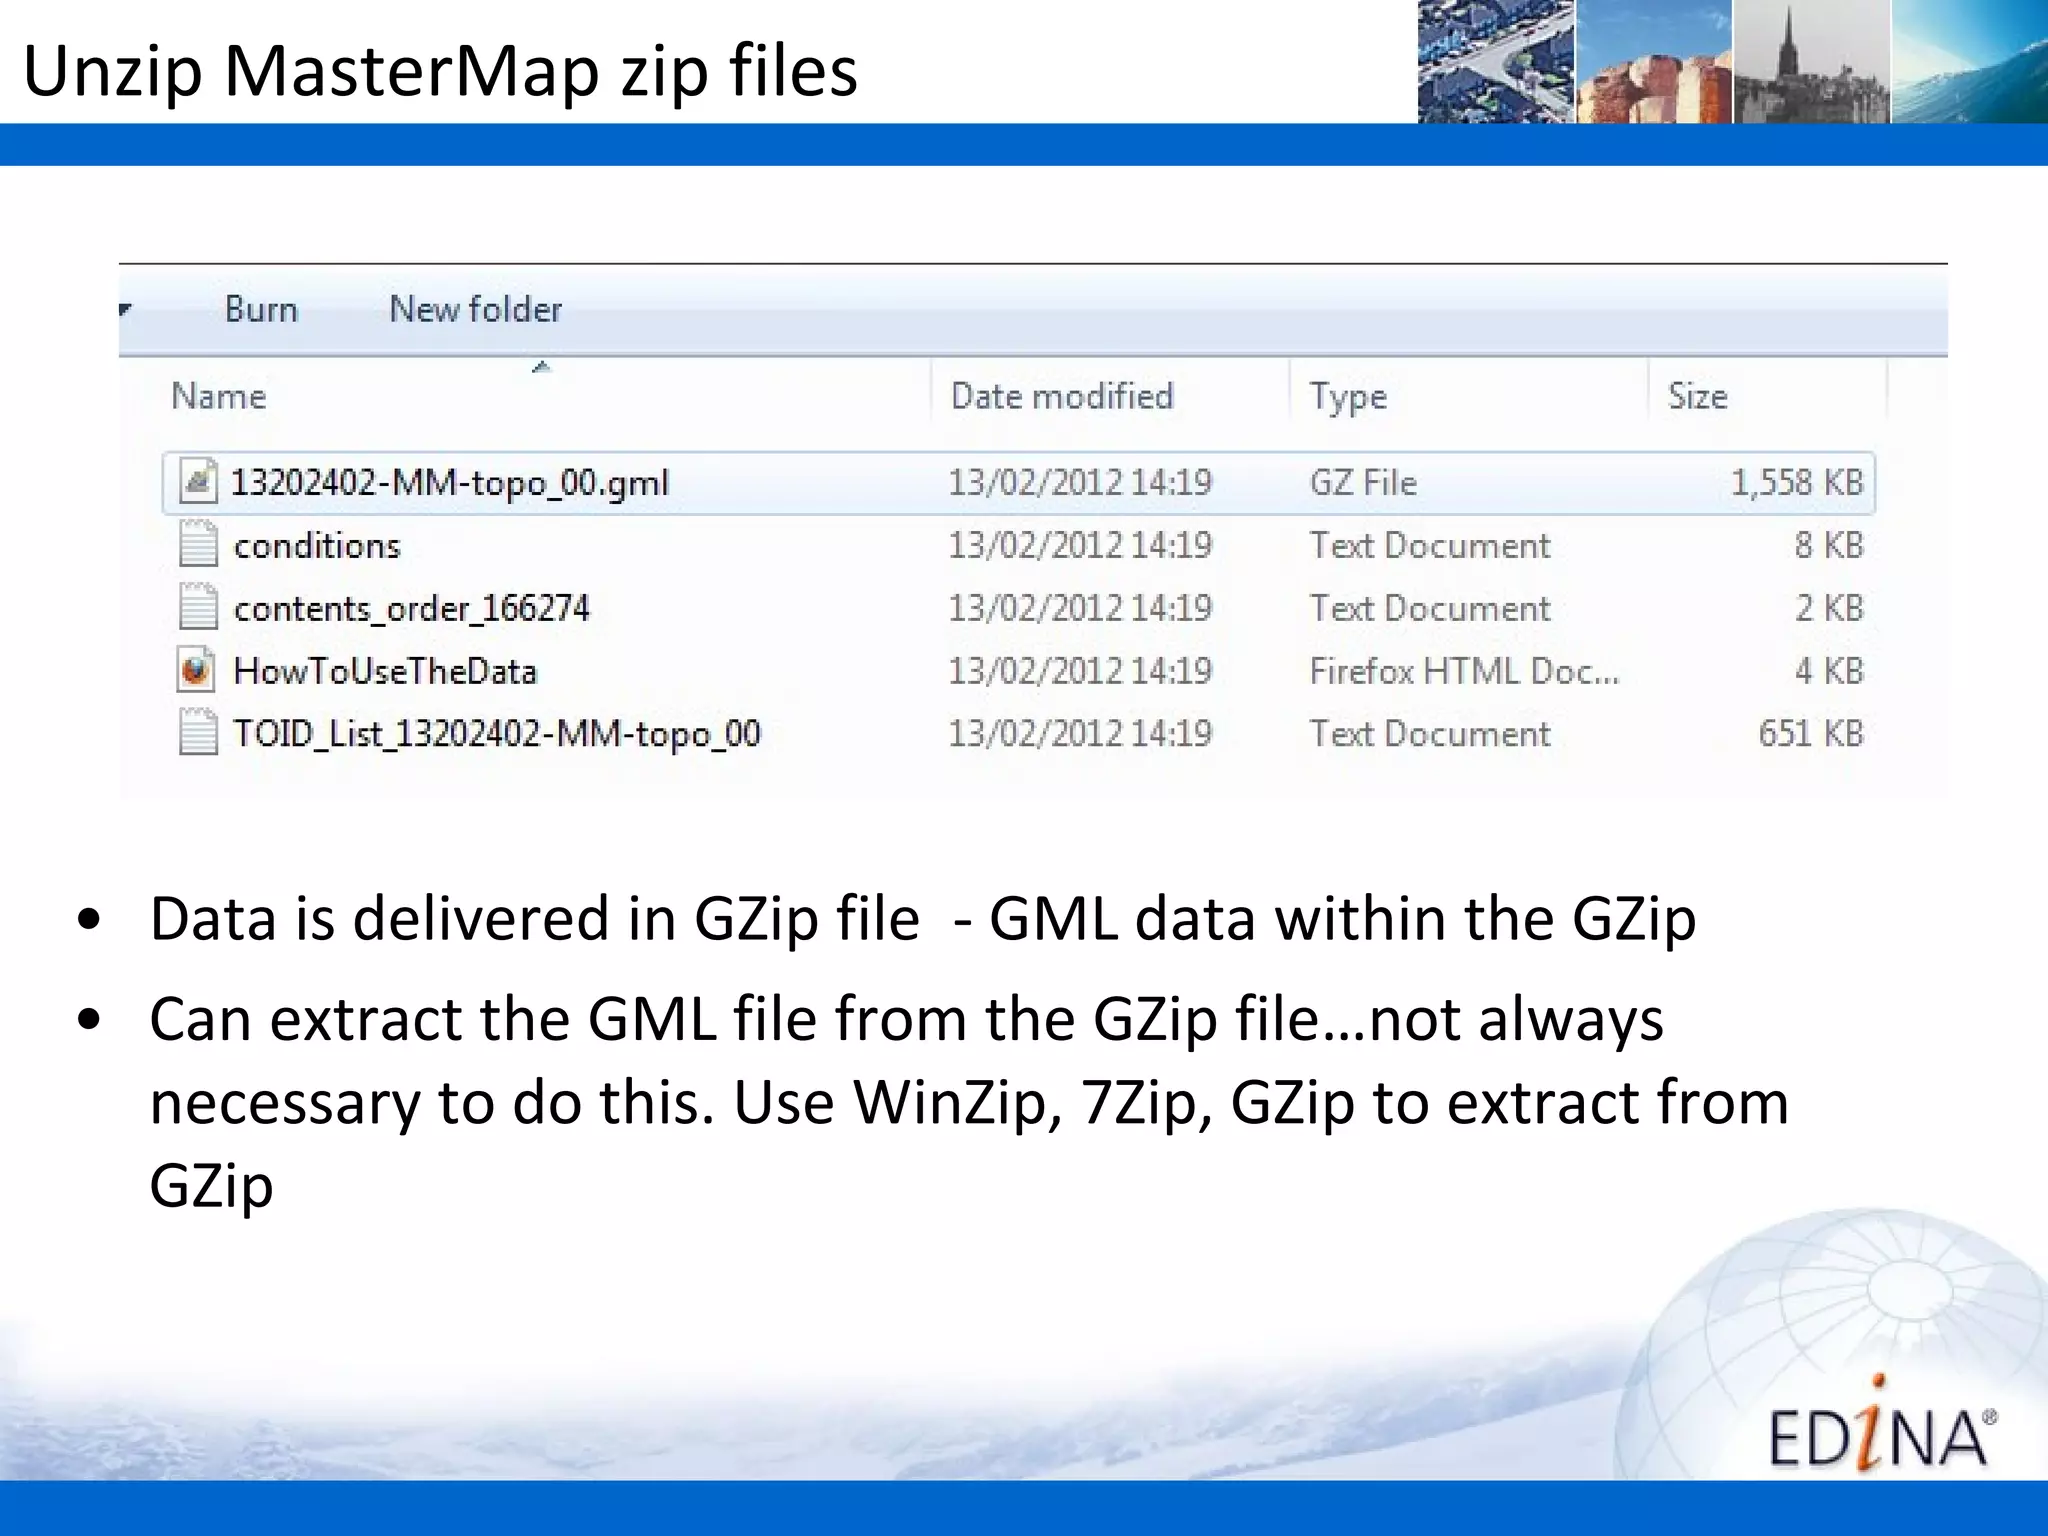
Task: Select the TOID_List file icon
Action: click(x=198, y=733)
